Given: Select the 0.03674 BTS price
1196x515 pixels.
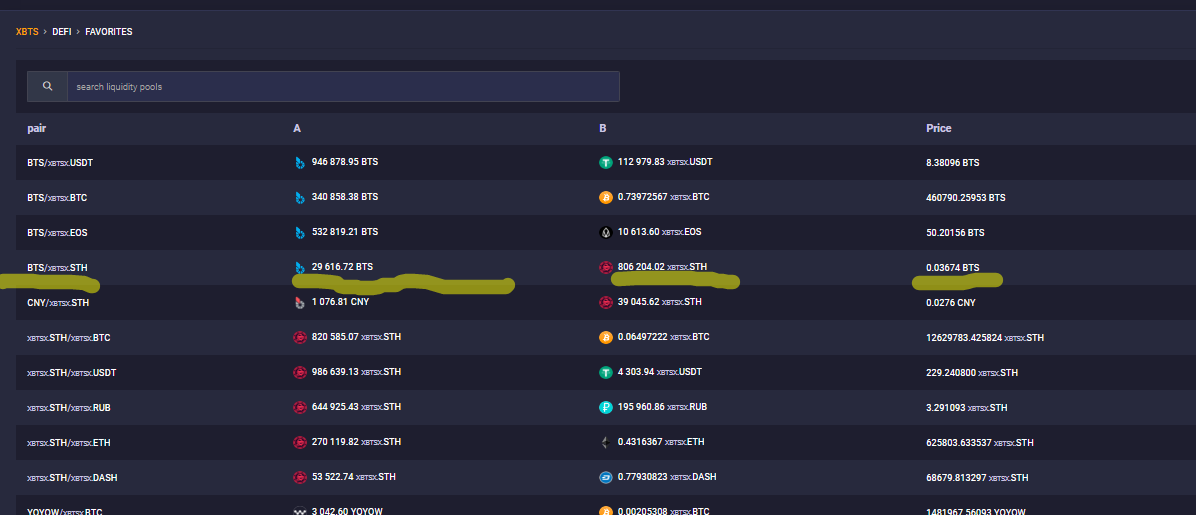Looking at the screenshot, I should click(x=953, y=268).
